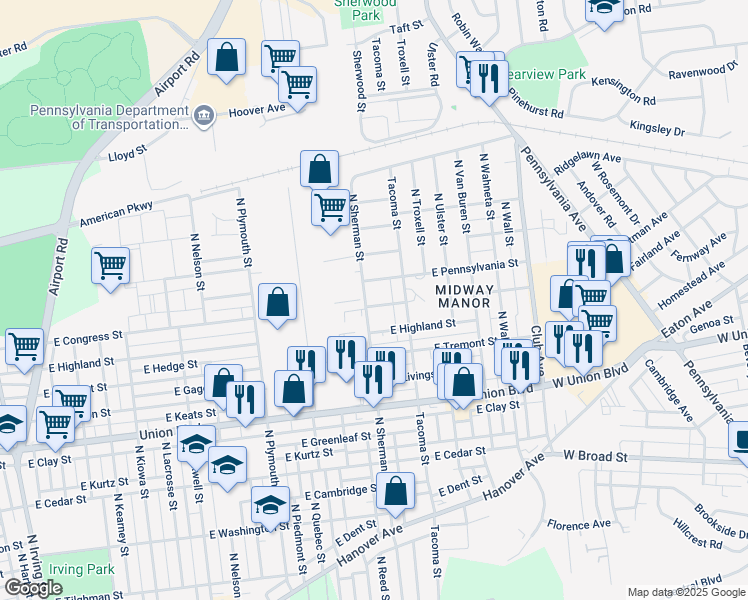
Task: Click the E Cedar St label near Tacoma St
Action: pos(460,453)
